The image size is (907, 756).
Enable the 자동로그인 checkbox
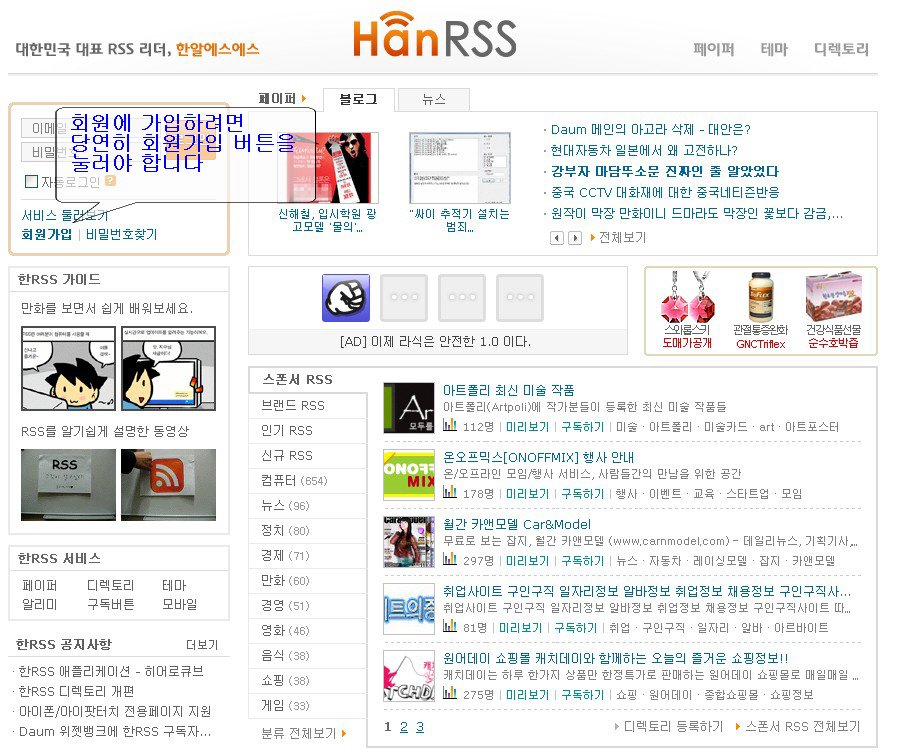point(31,181)
